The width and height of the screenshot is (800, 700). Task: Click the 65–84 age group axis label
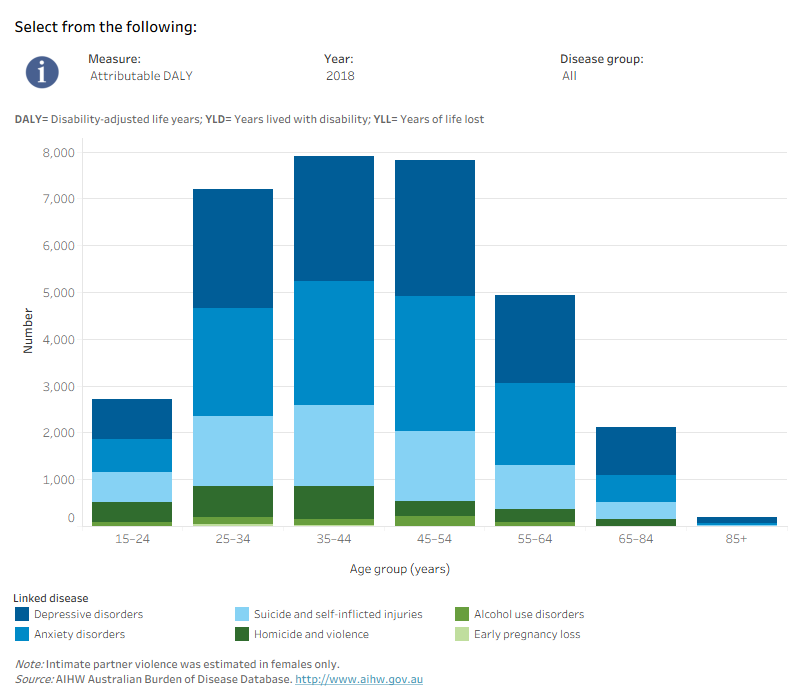click(636, 539)
